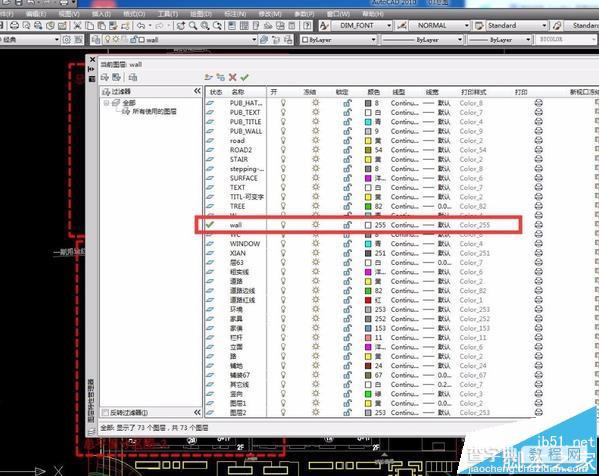Select all-used-layers filter tree item
599x476 pixels.
pos(154,112)
